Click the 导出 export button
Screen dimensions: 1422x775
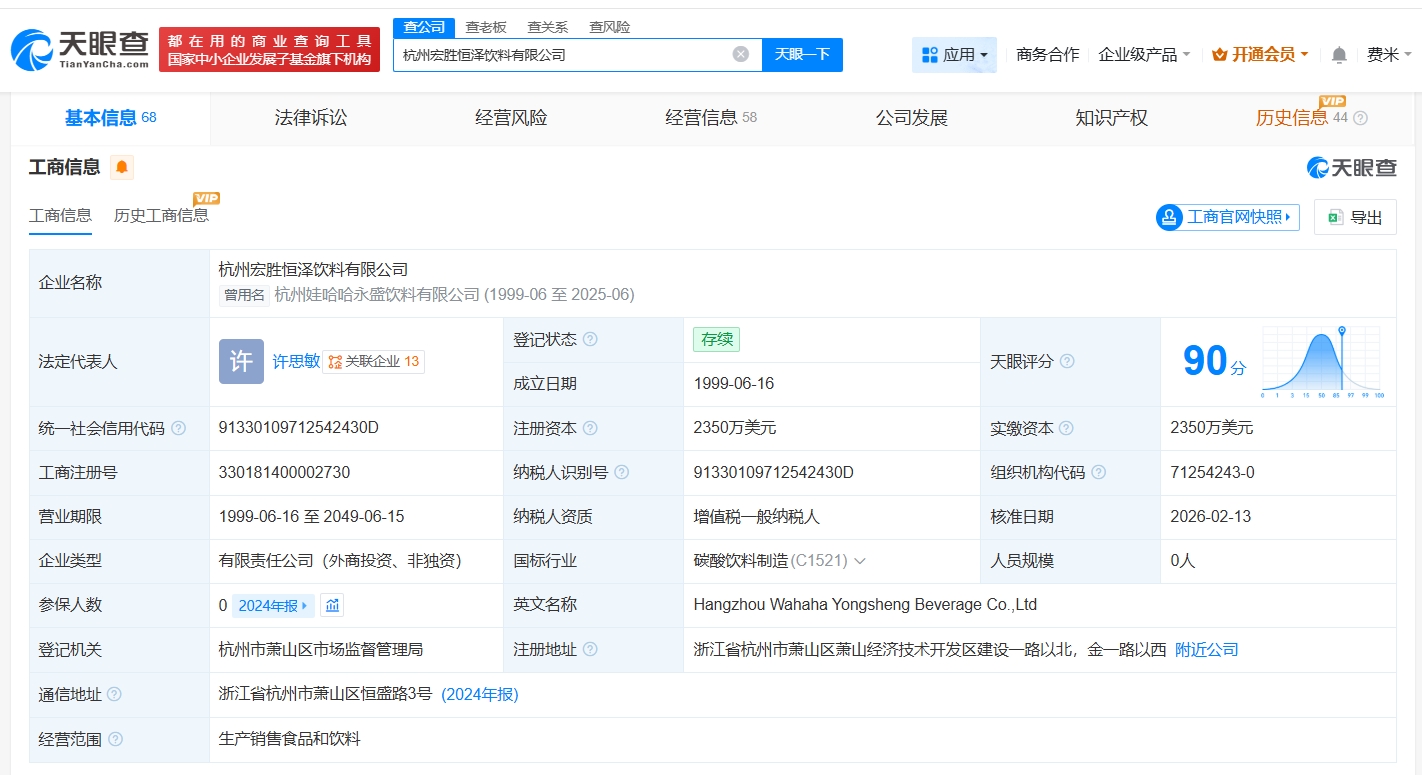click(x=1355, y=217)
